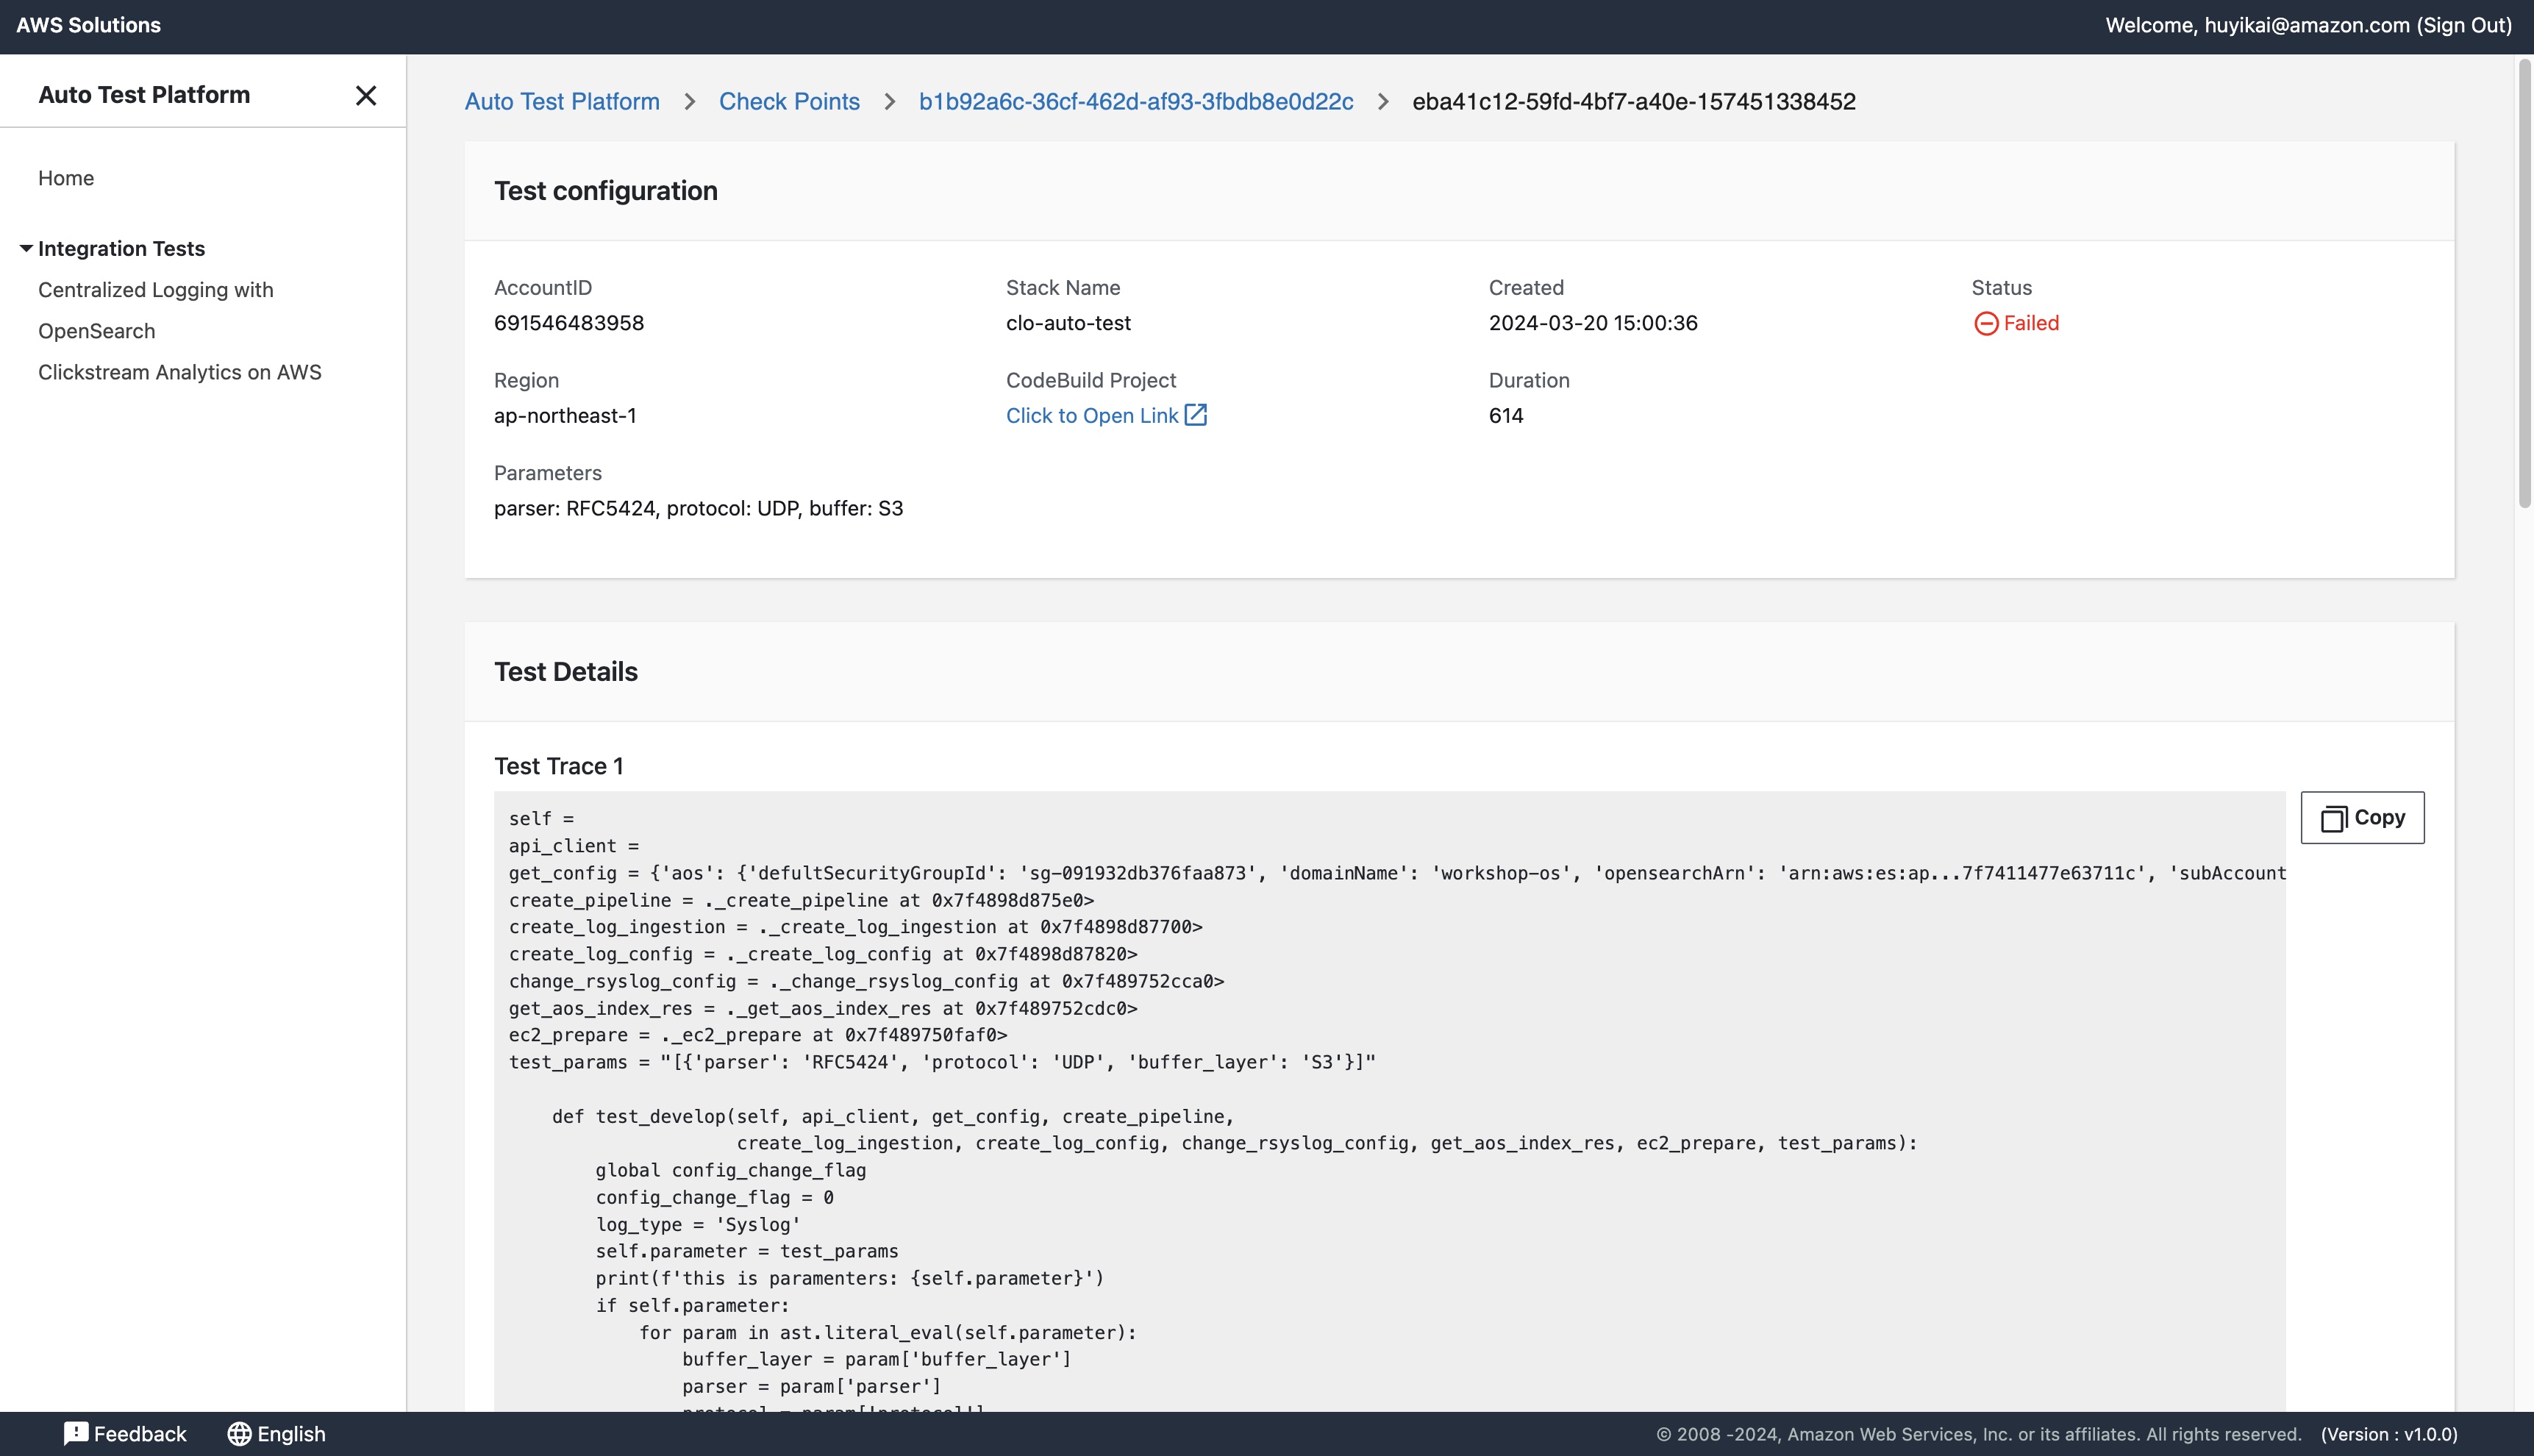Click AWS Solutions header title
Viewport: 2534px width, 1456px height.
[x=89, y=25]
